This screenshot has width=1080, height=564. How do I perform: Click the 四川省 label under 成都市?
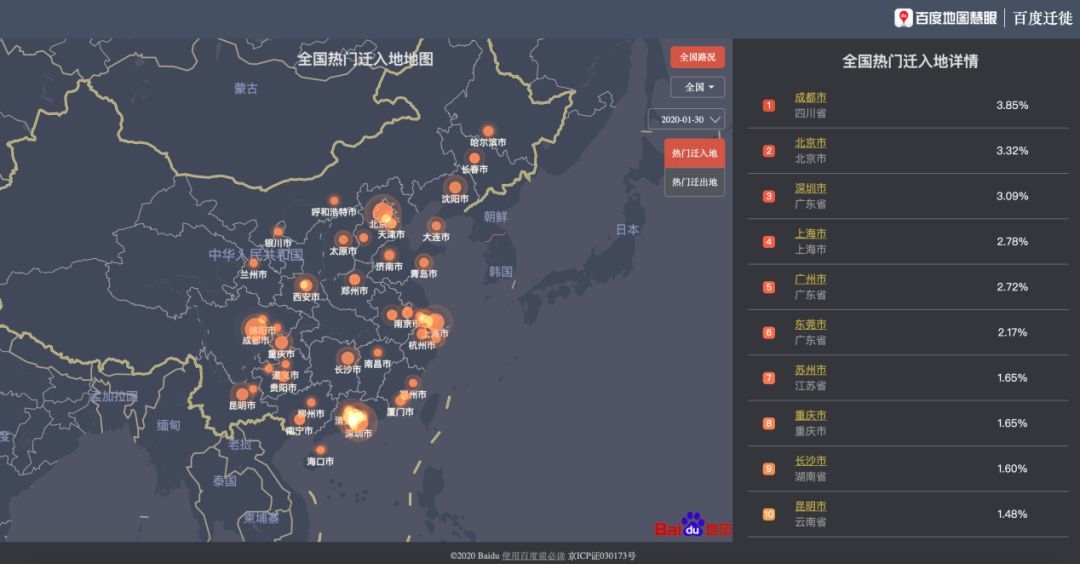pos(810,114)
